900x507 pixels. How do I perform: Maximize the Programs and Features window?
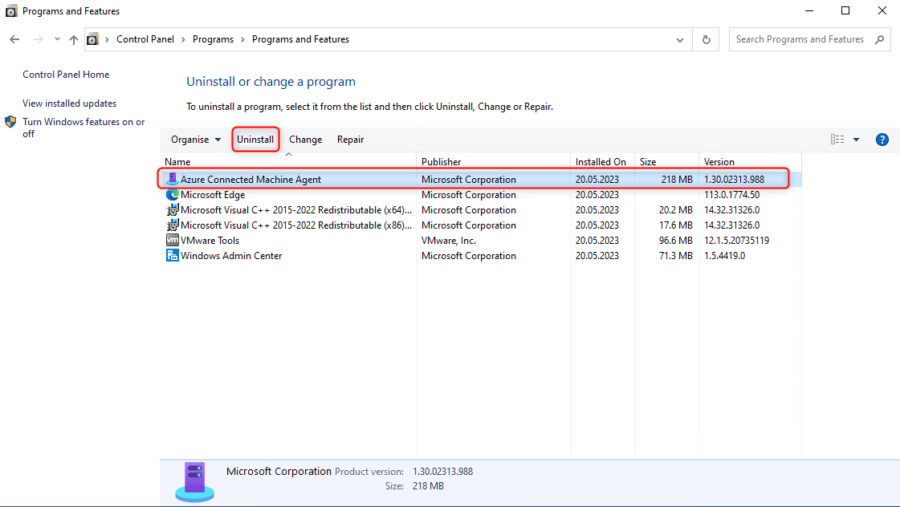[845, 11]
